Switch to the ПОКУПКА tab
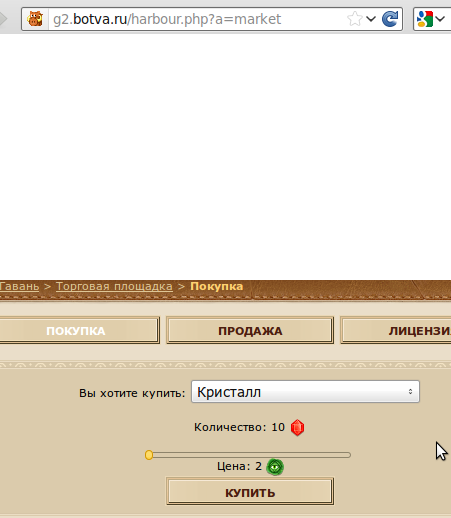Image resolution: width=451 pixels, height=518 pixels. [77, 331]
